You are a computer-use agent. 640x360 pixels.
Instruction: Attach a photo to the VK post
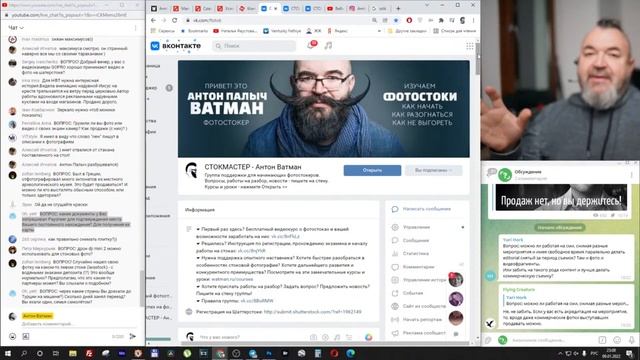pos(313,337)
